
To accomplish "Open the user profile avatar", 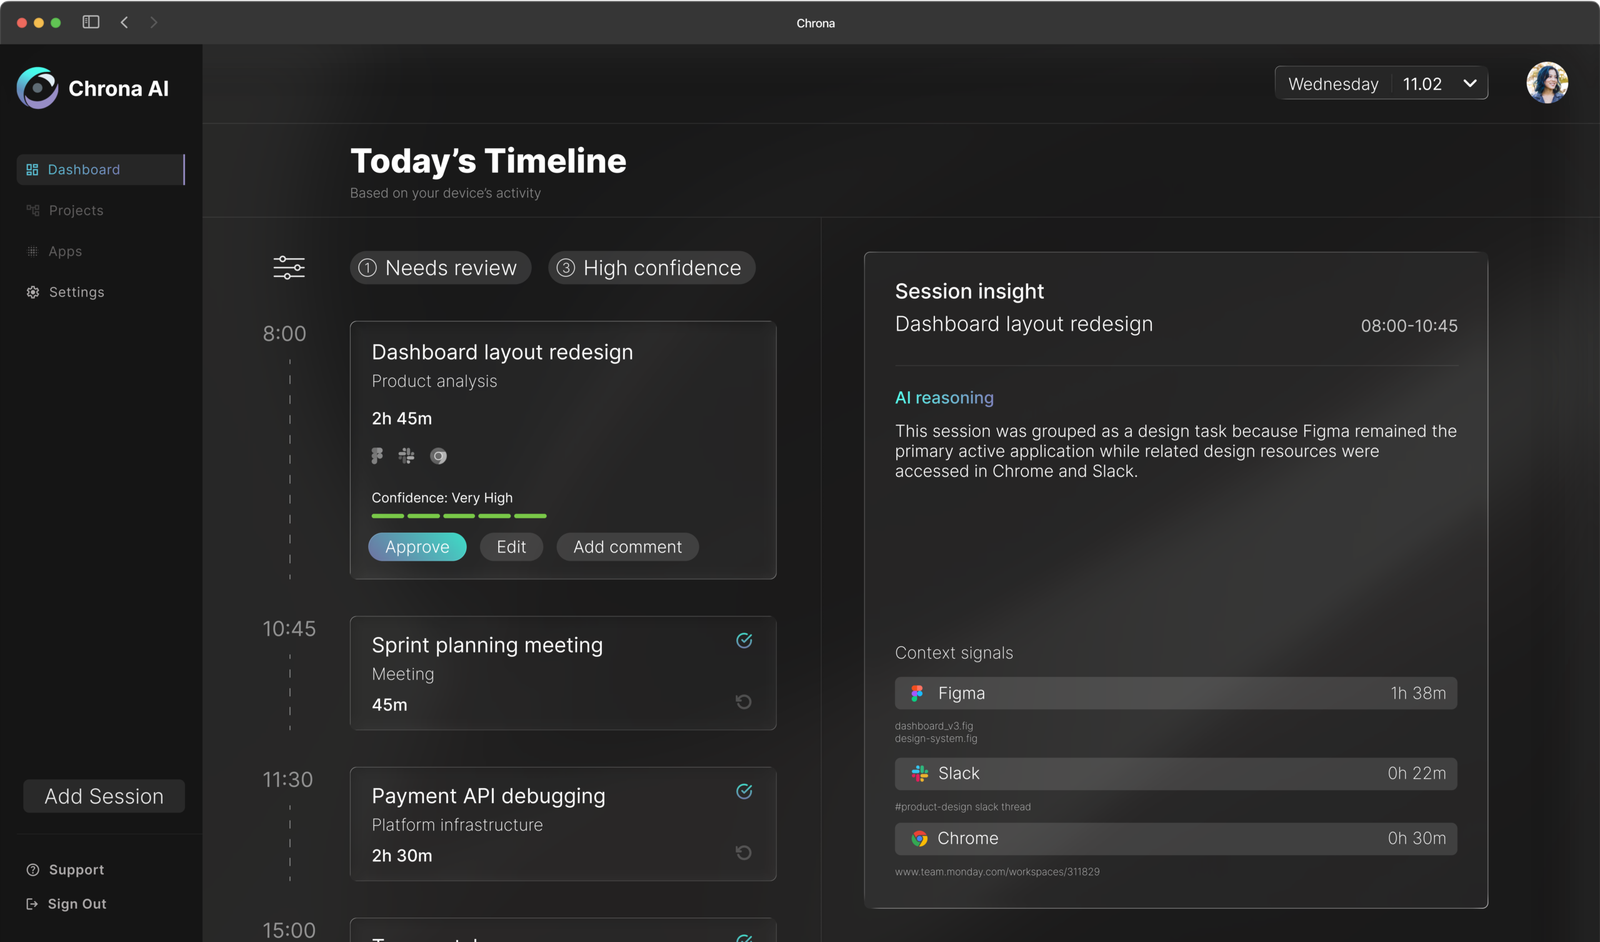I will [1546, 83].
